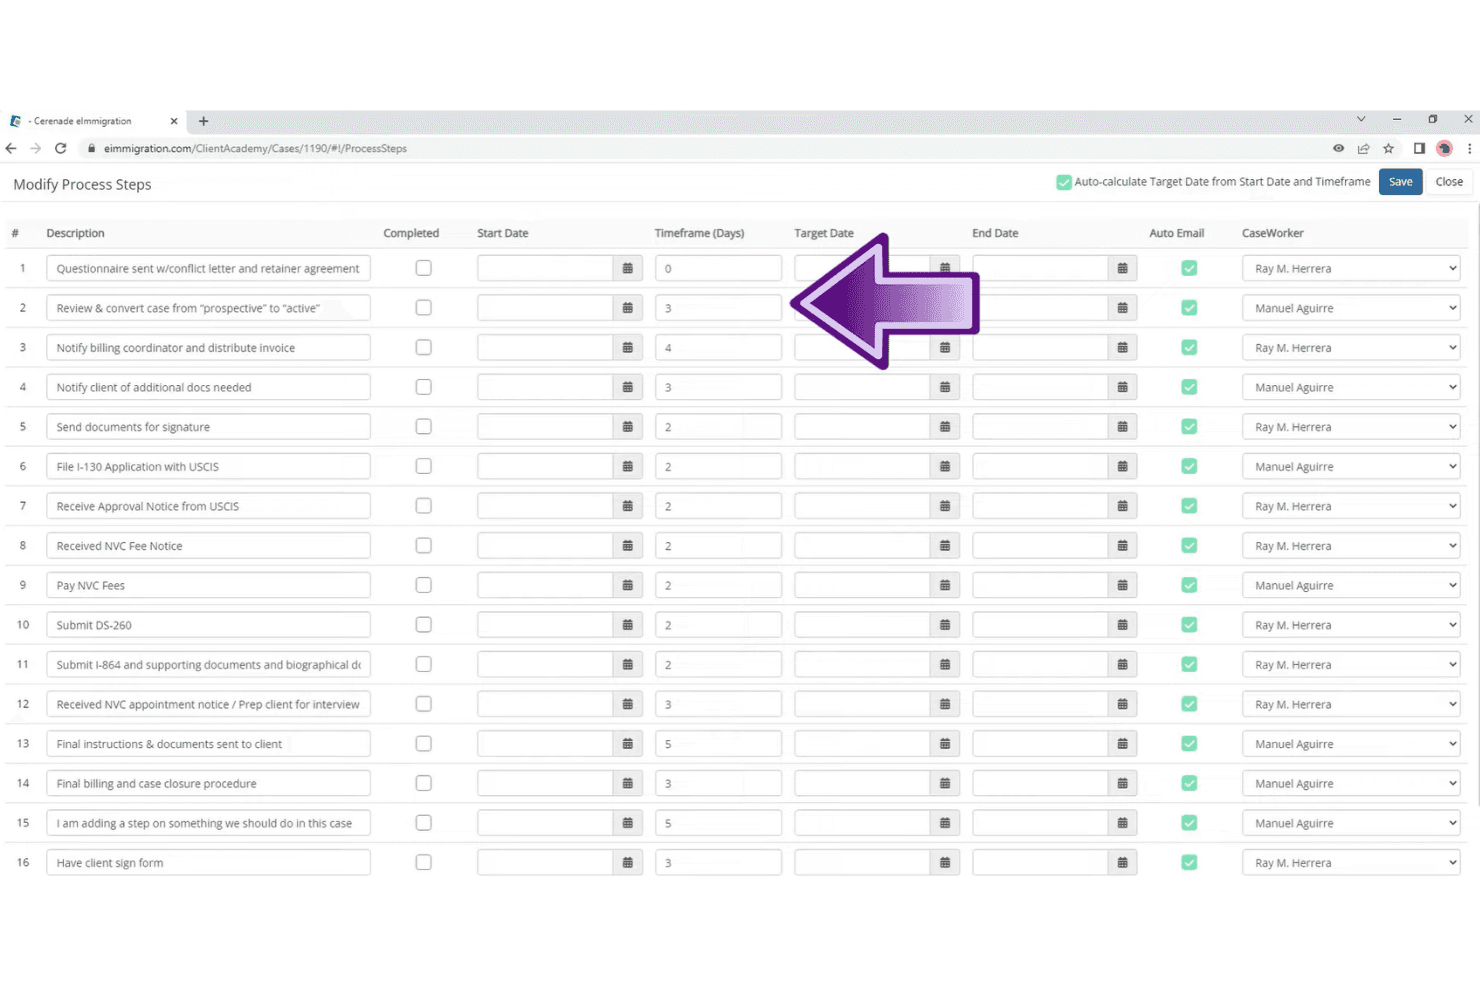The height and width of the screenshot is (987, 1480).
Task: Open CaseWorker dropdown for Have client sign form
Action: coord(1351,862)
